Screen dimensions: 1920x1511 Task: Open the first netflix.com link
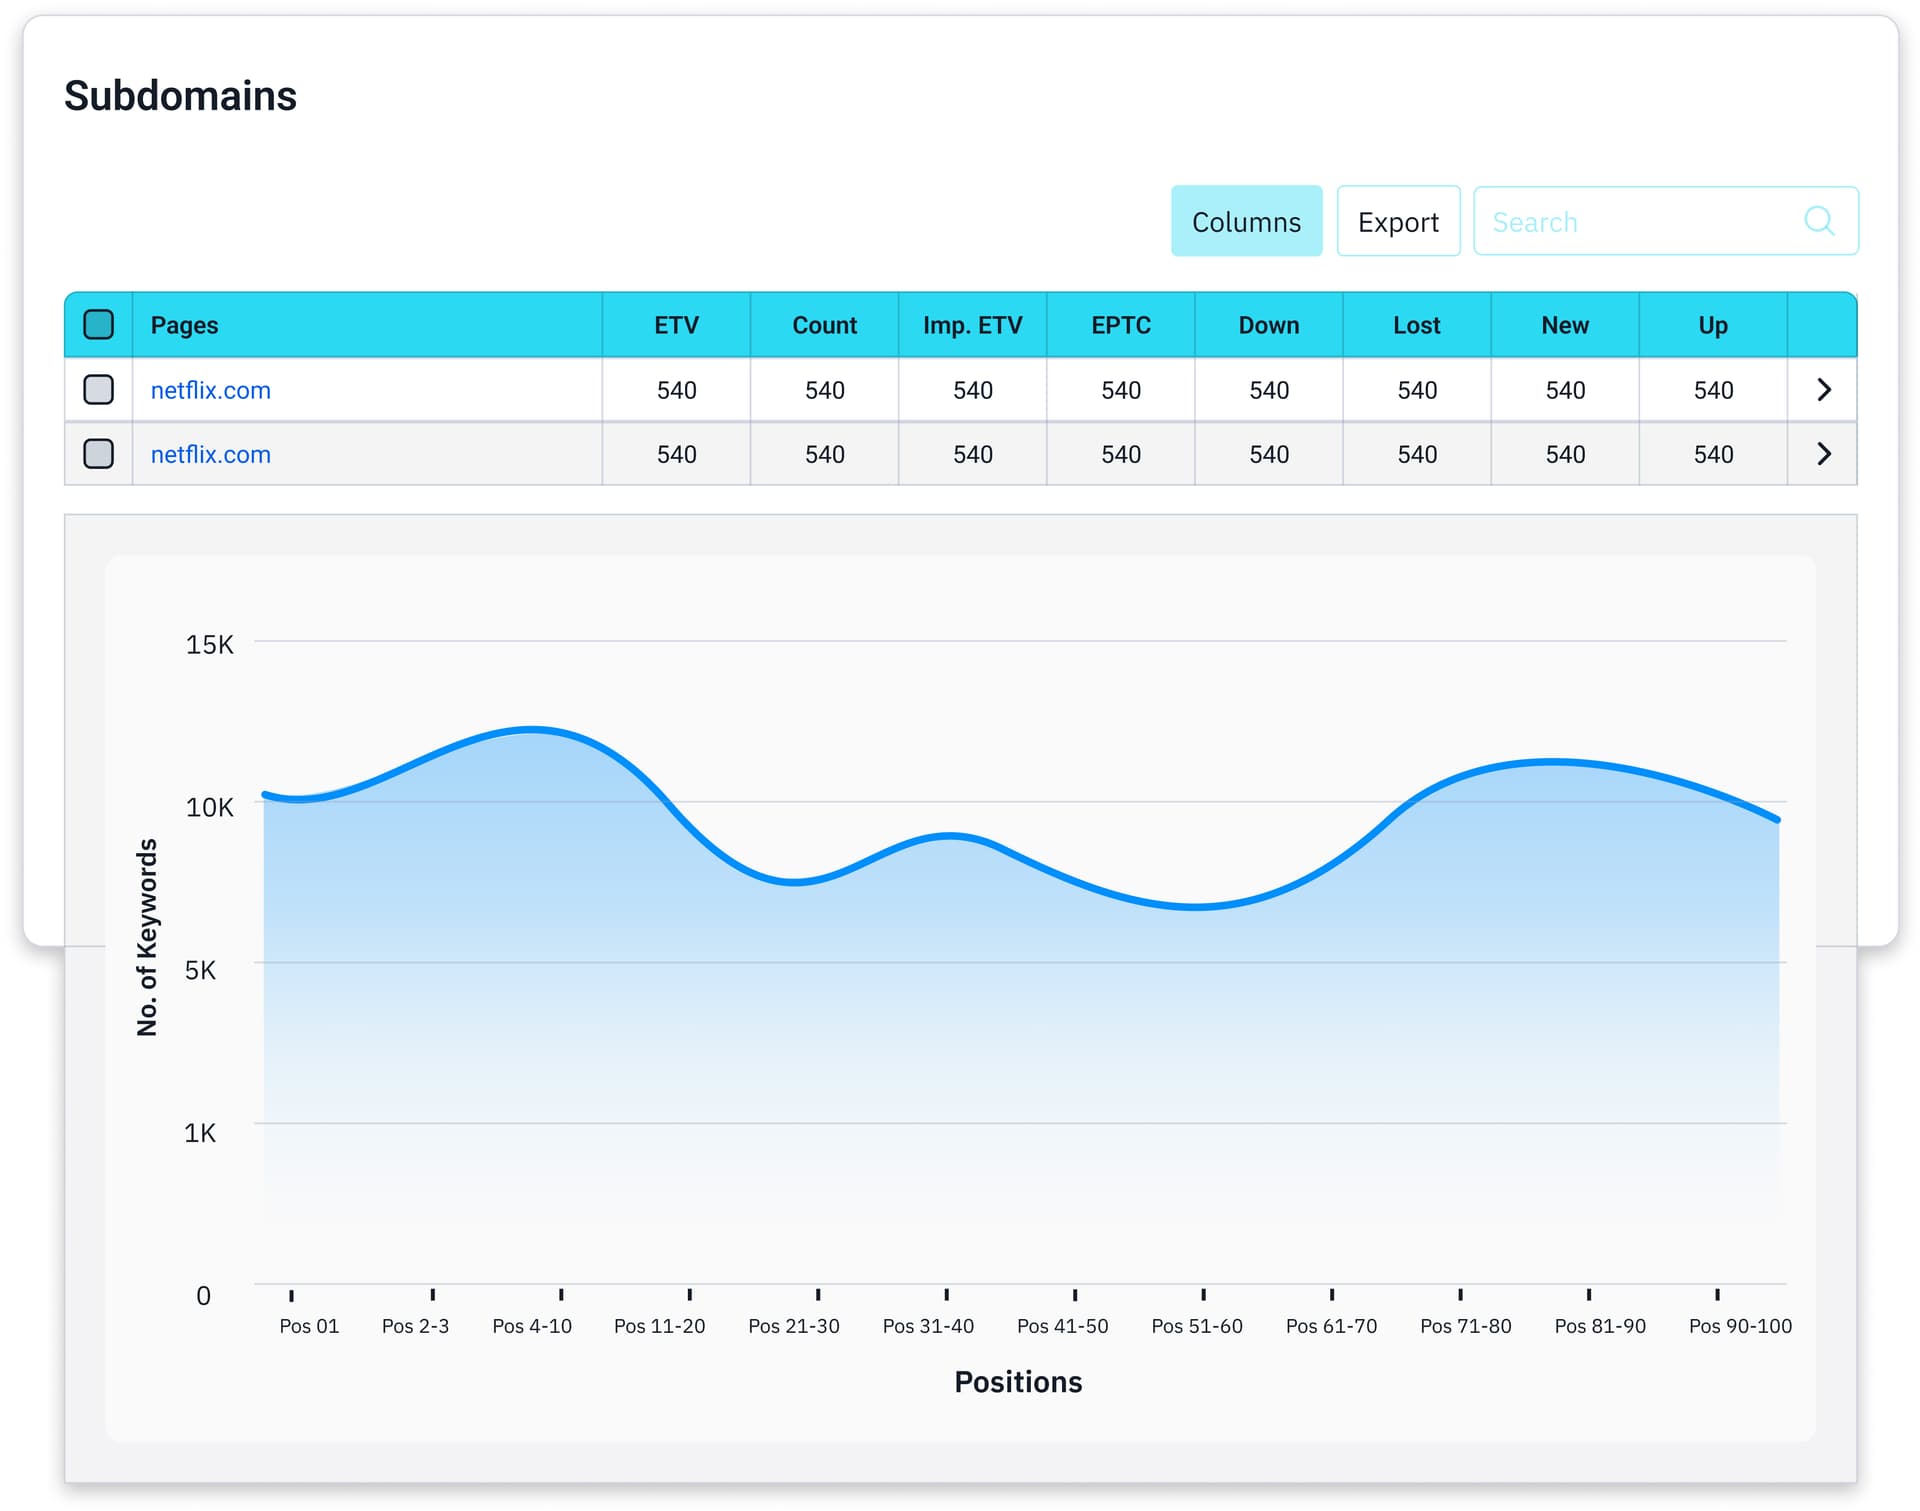(x=210, y=390)
